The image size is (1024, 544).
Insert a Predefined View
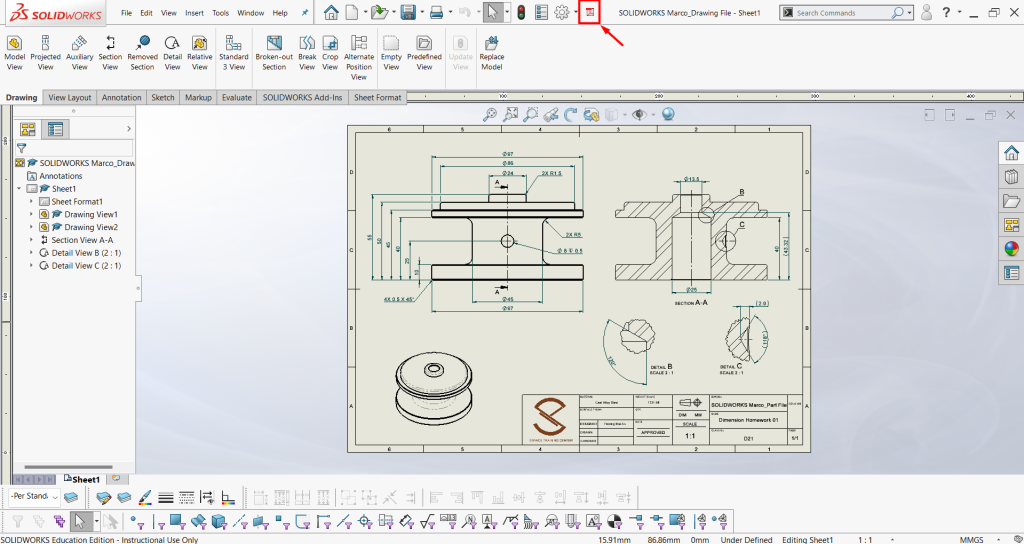[424, 54]
